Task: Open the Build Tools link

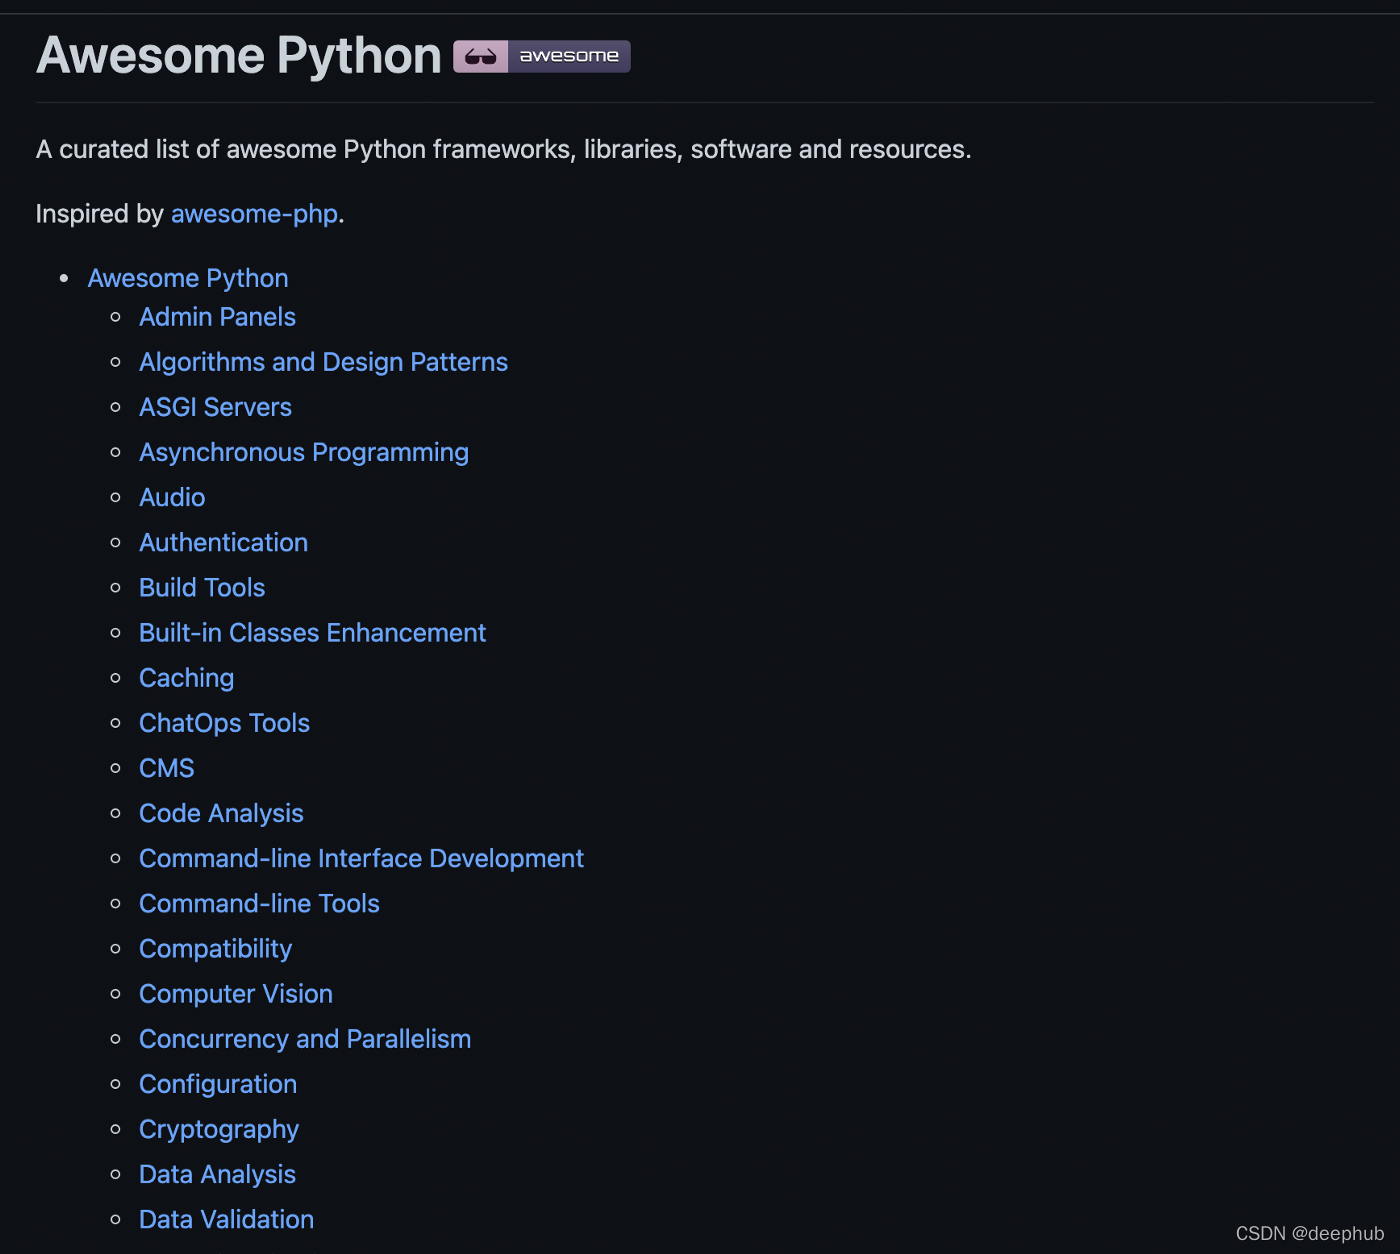Action: tap(202, 587)
